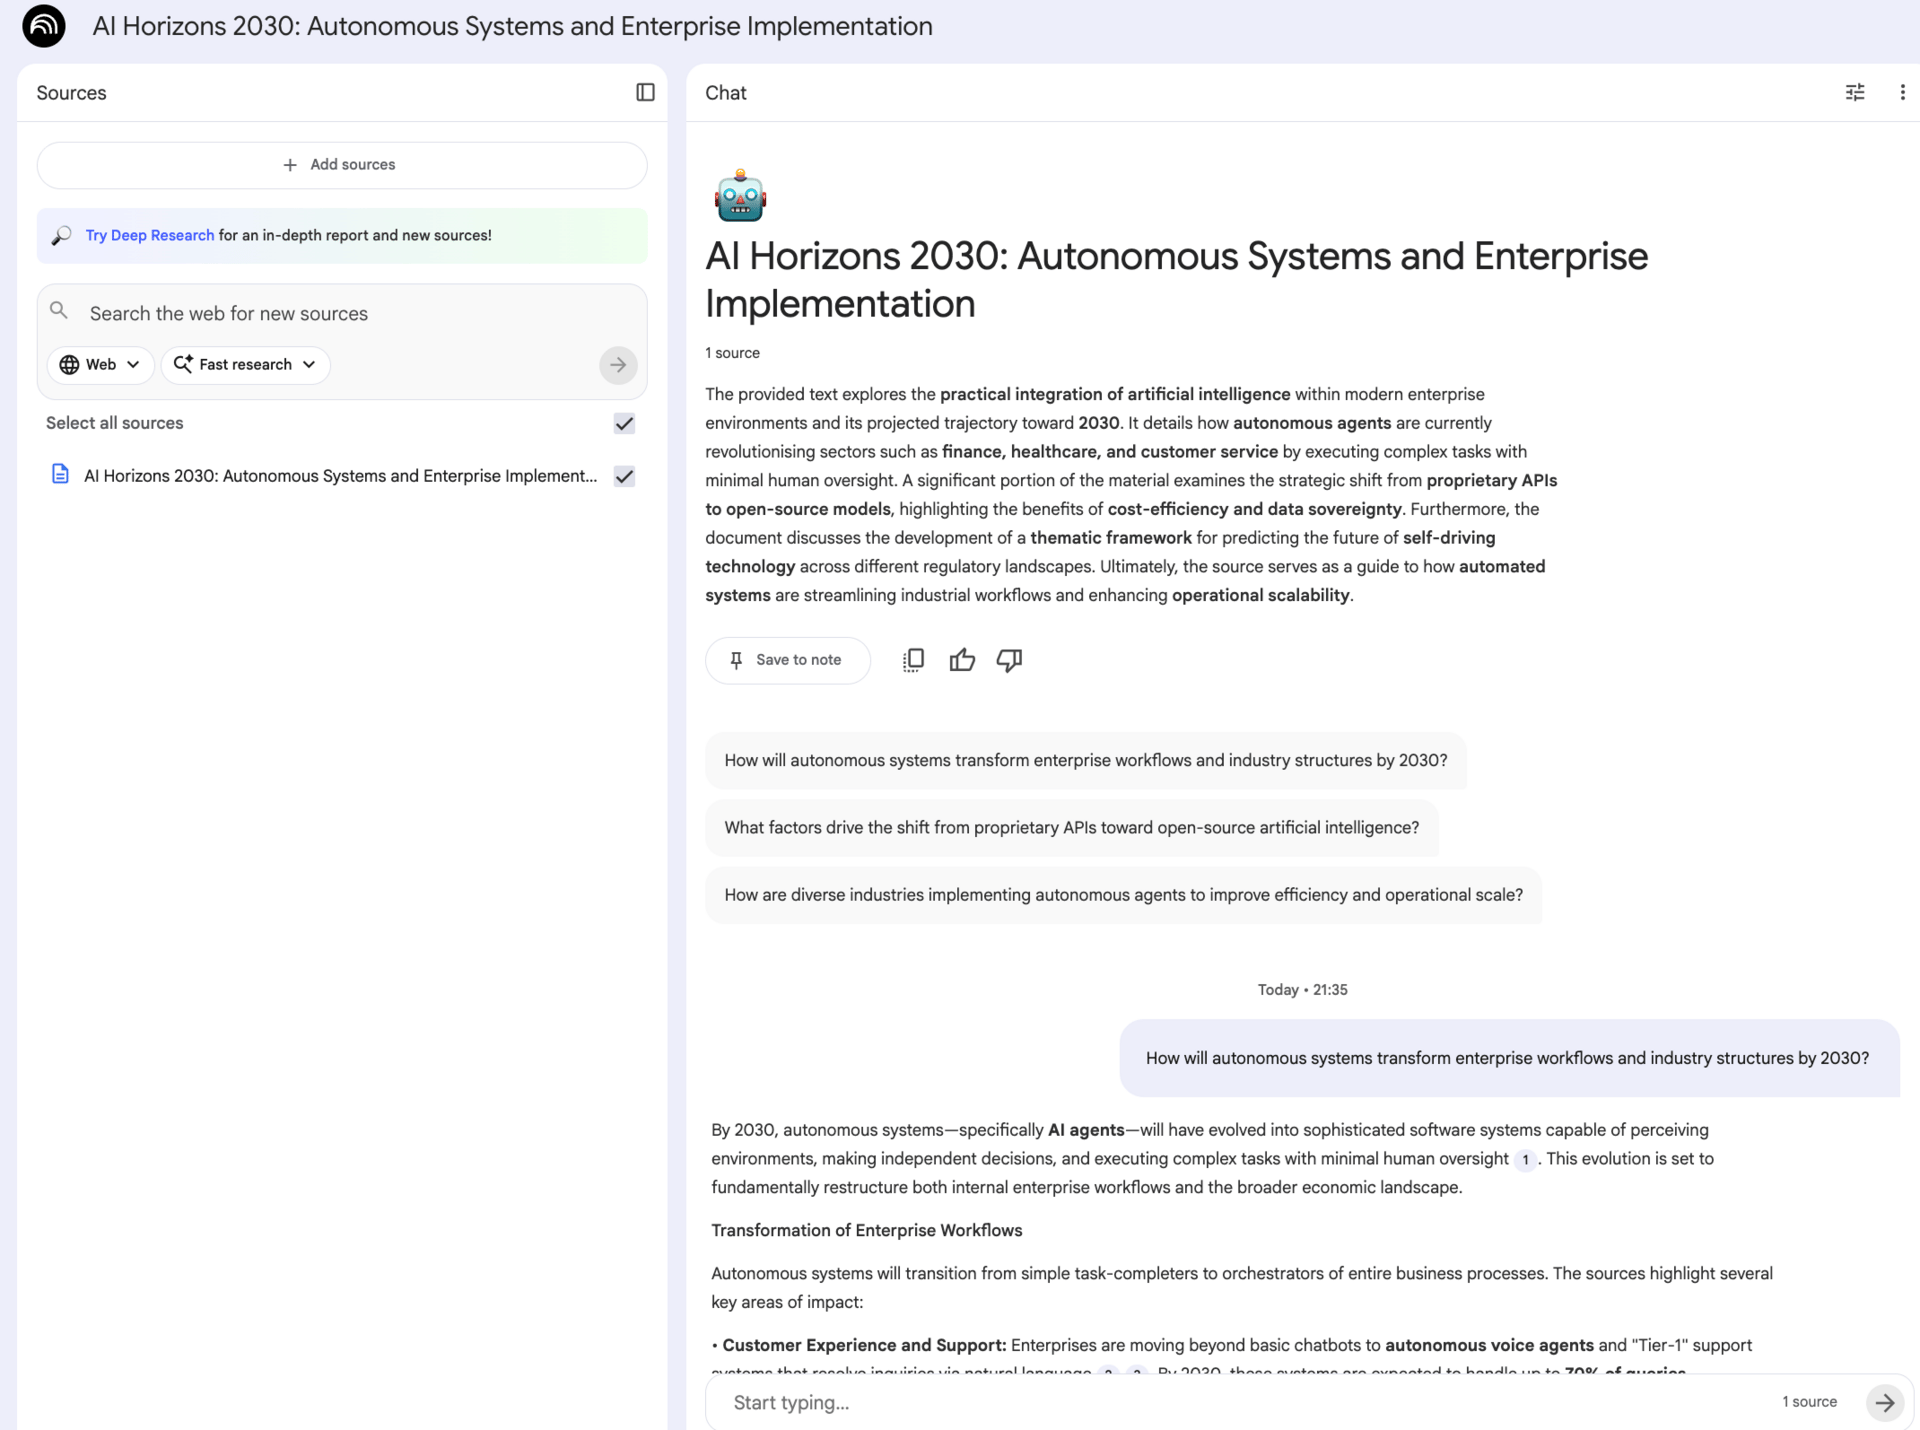Click the Add sources button
The image size is (1920, 1430).
pos(341,165)
